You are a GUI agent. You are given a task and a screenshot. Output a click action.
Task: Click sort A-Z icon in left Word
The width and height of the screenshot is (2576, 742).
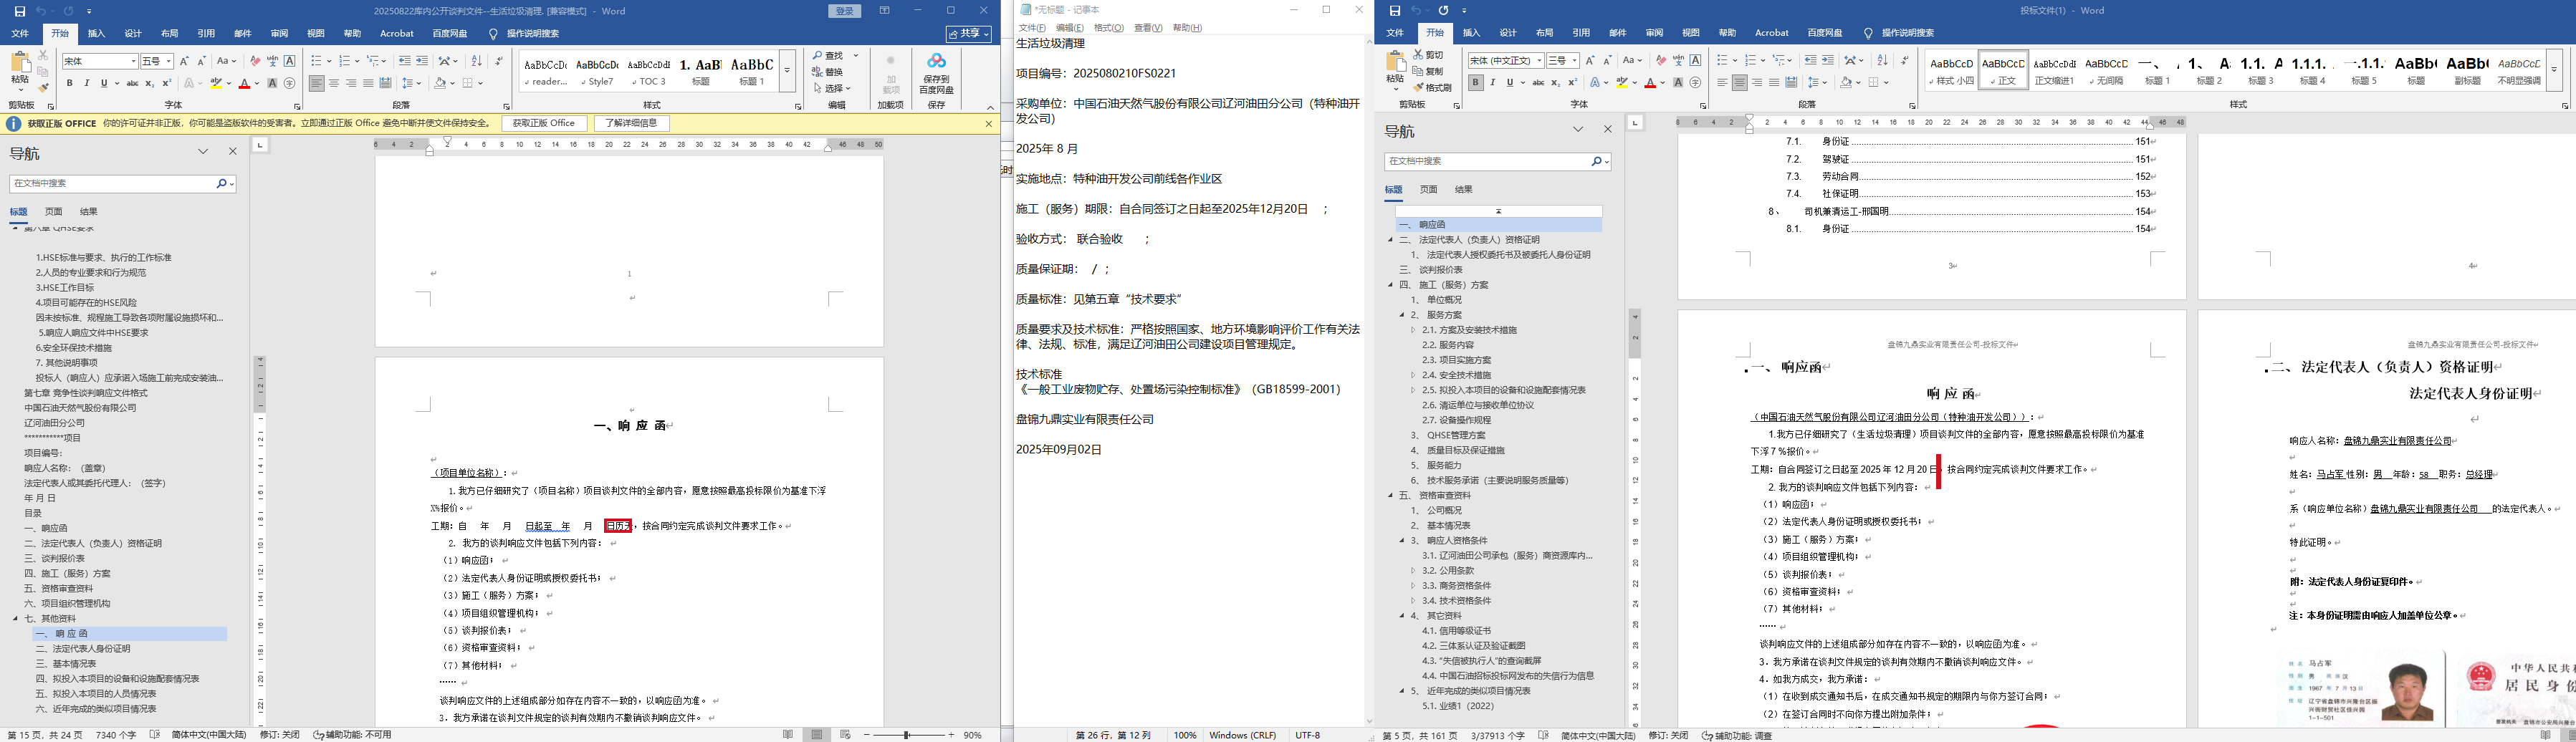(476, 61)
